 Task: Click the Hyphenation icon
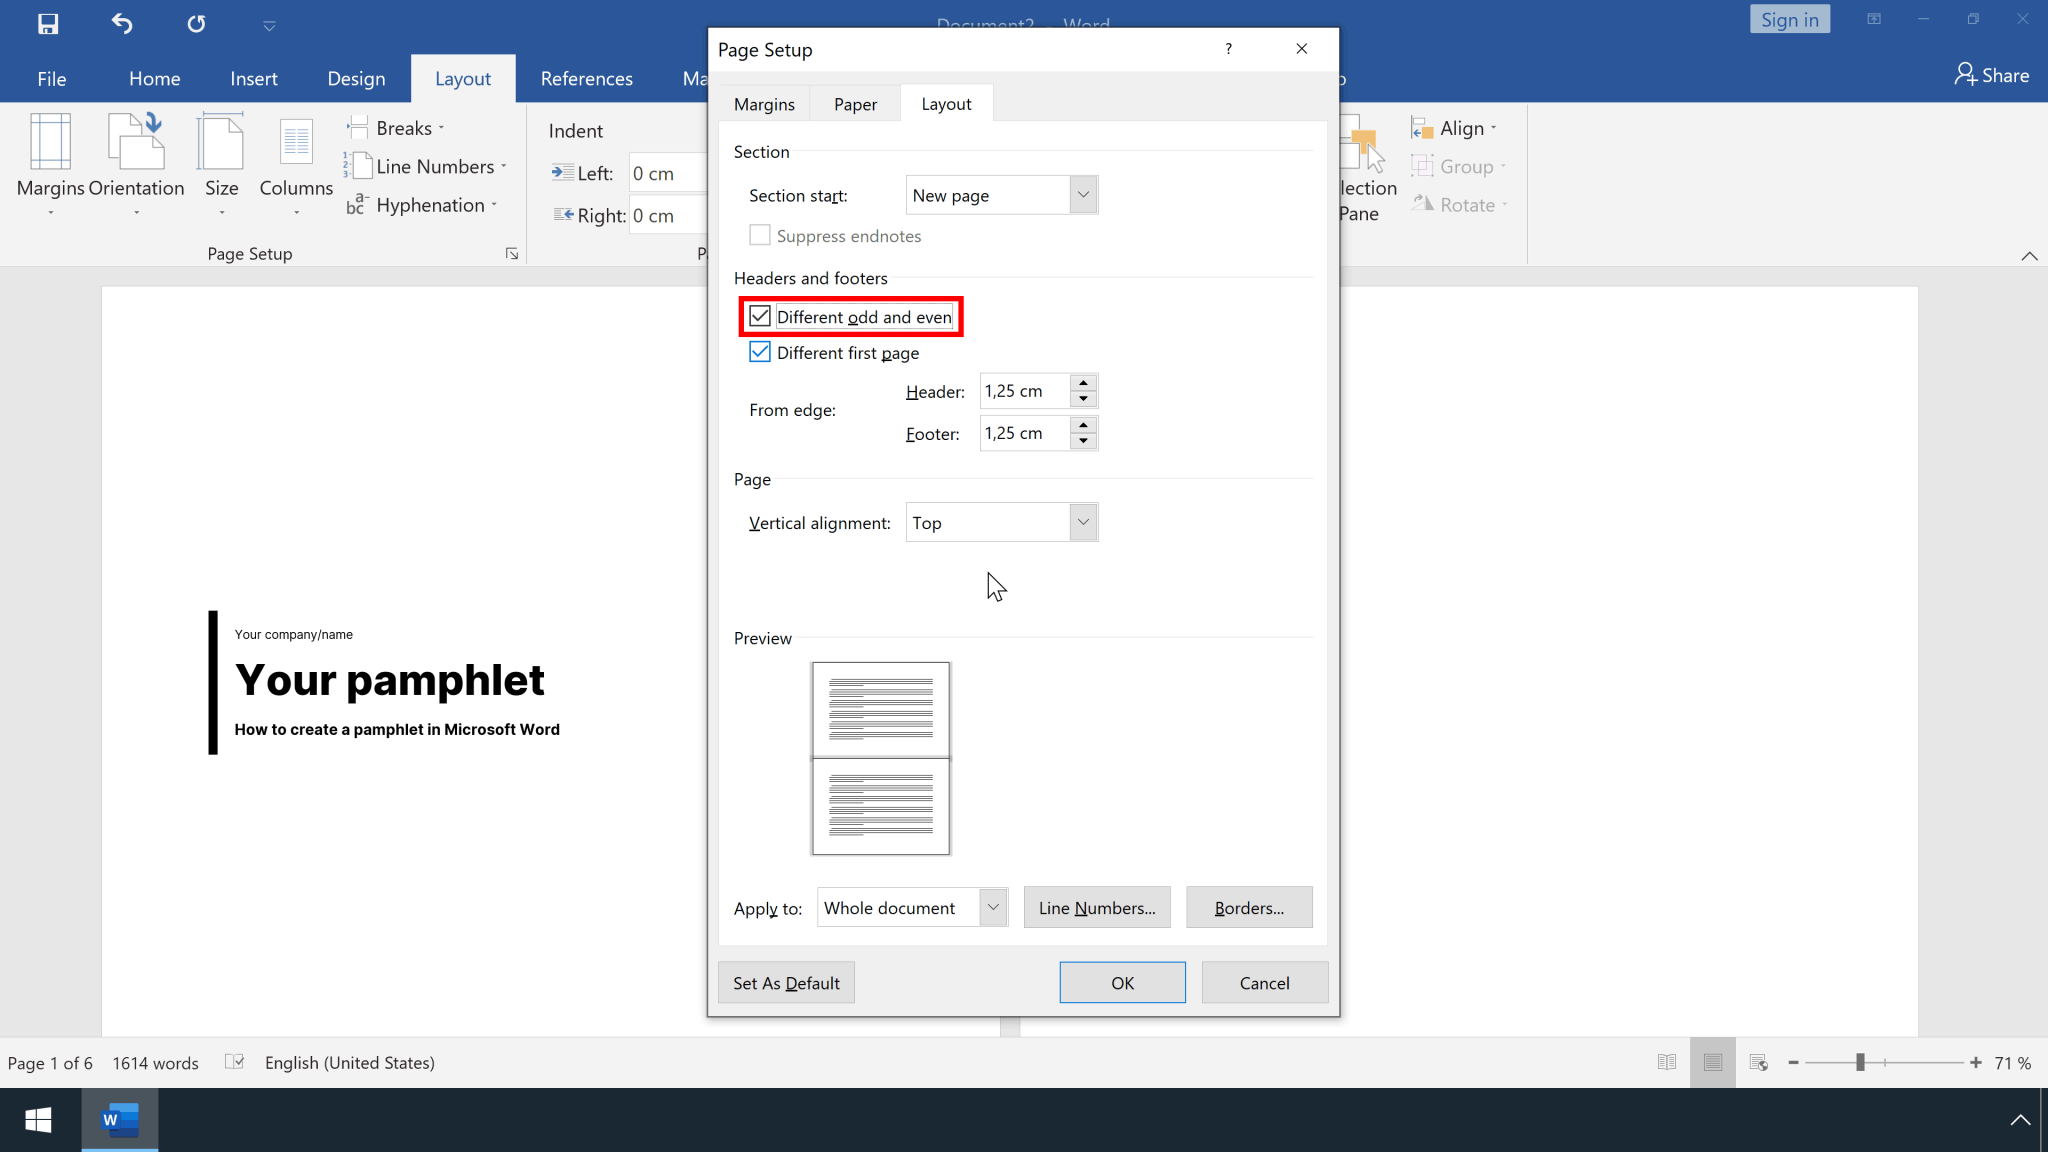coord(357,205)
